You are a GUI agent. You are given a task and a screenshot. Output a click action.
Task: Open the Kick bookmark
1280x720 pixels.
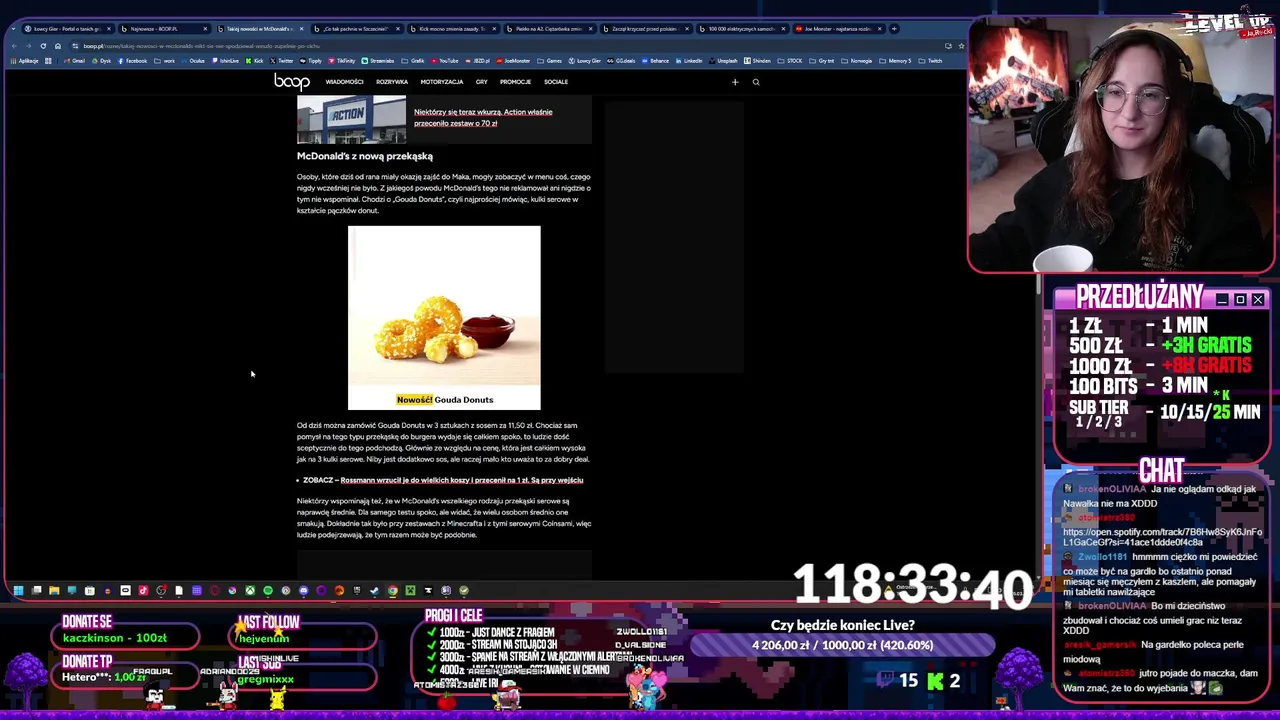point(254,61)
